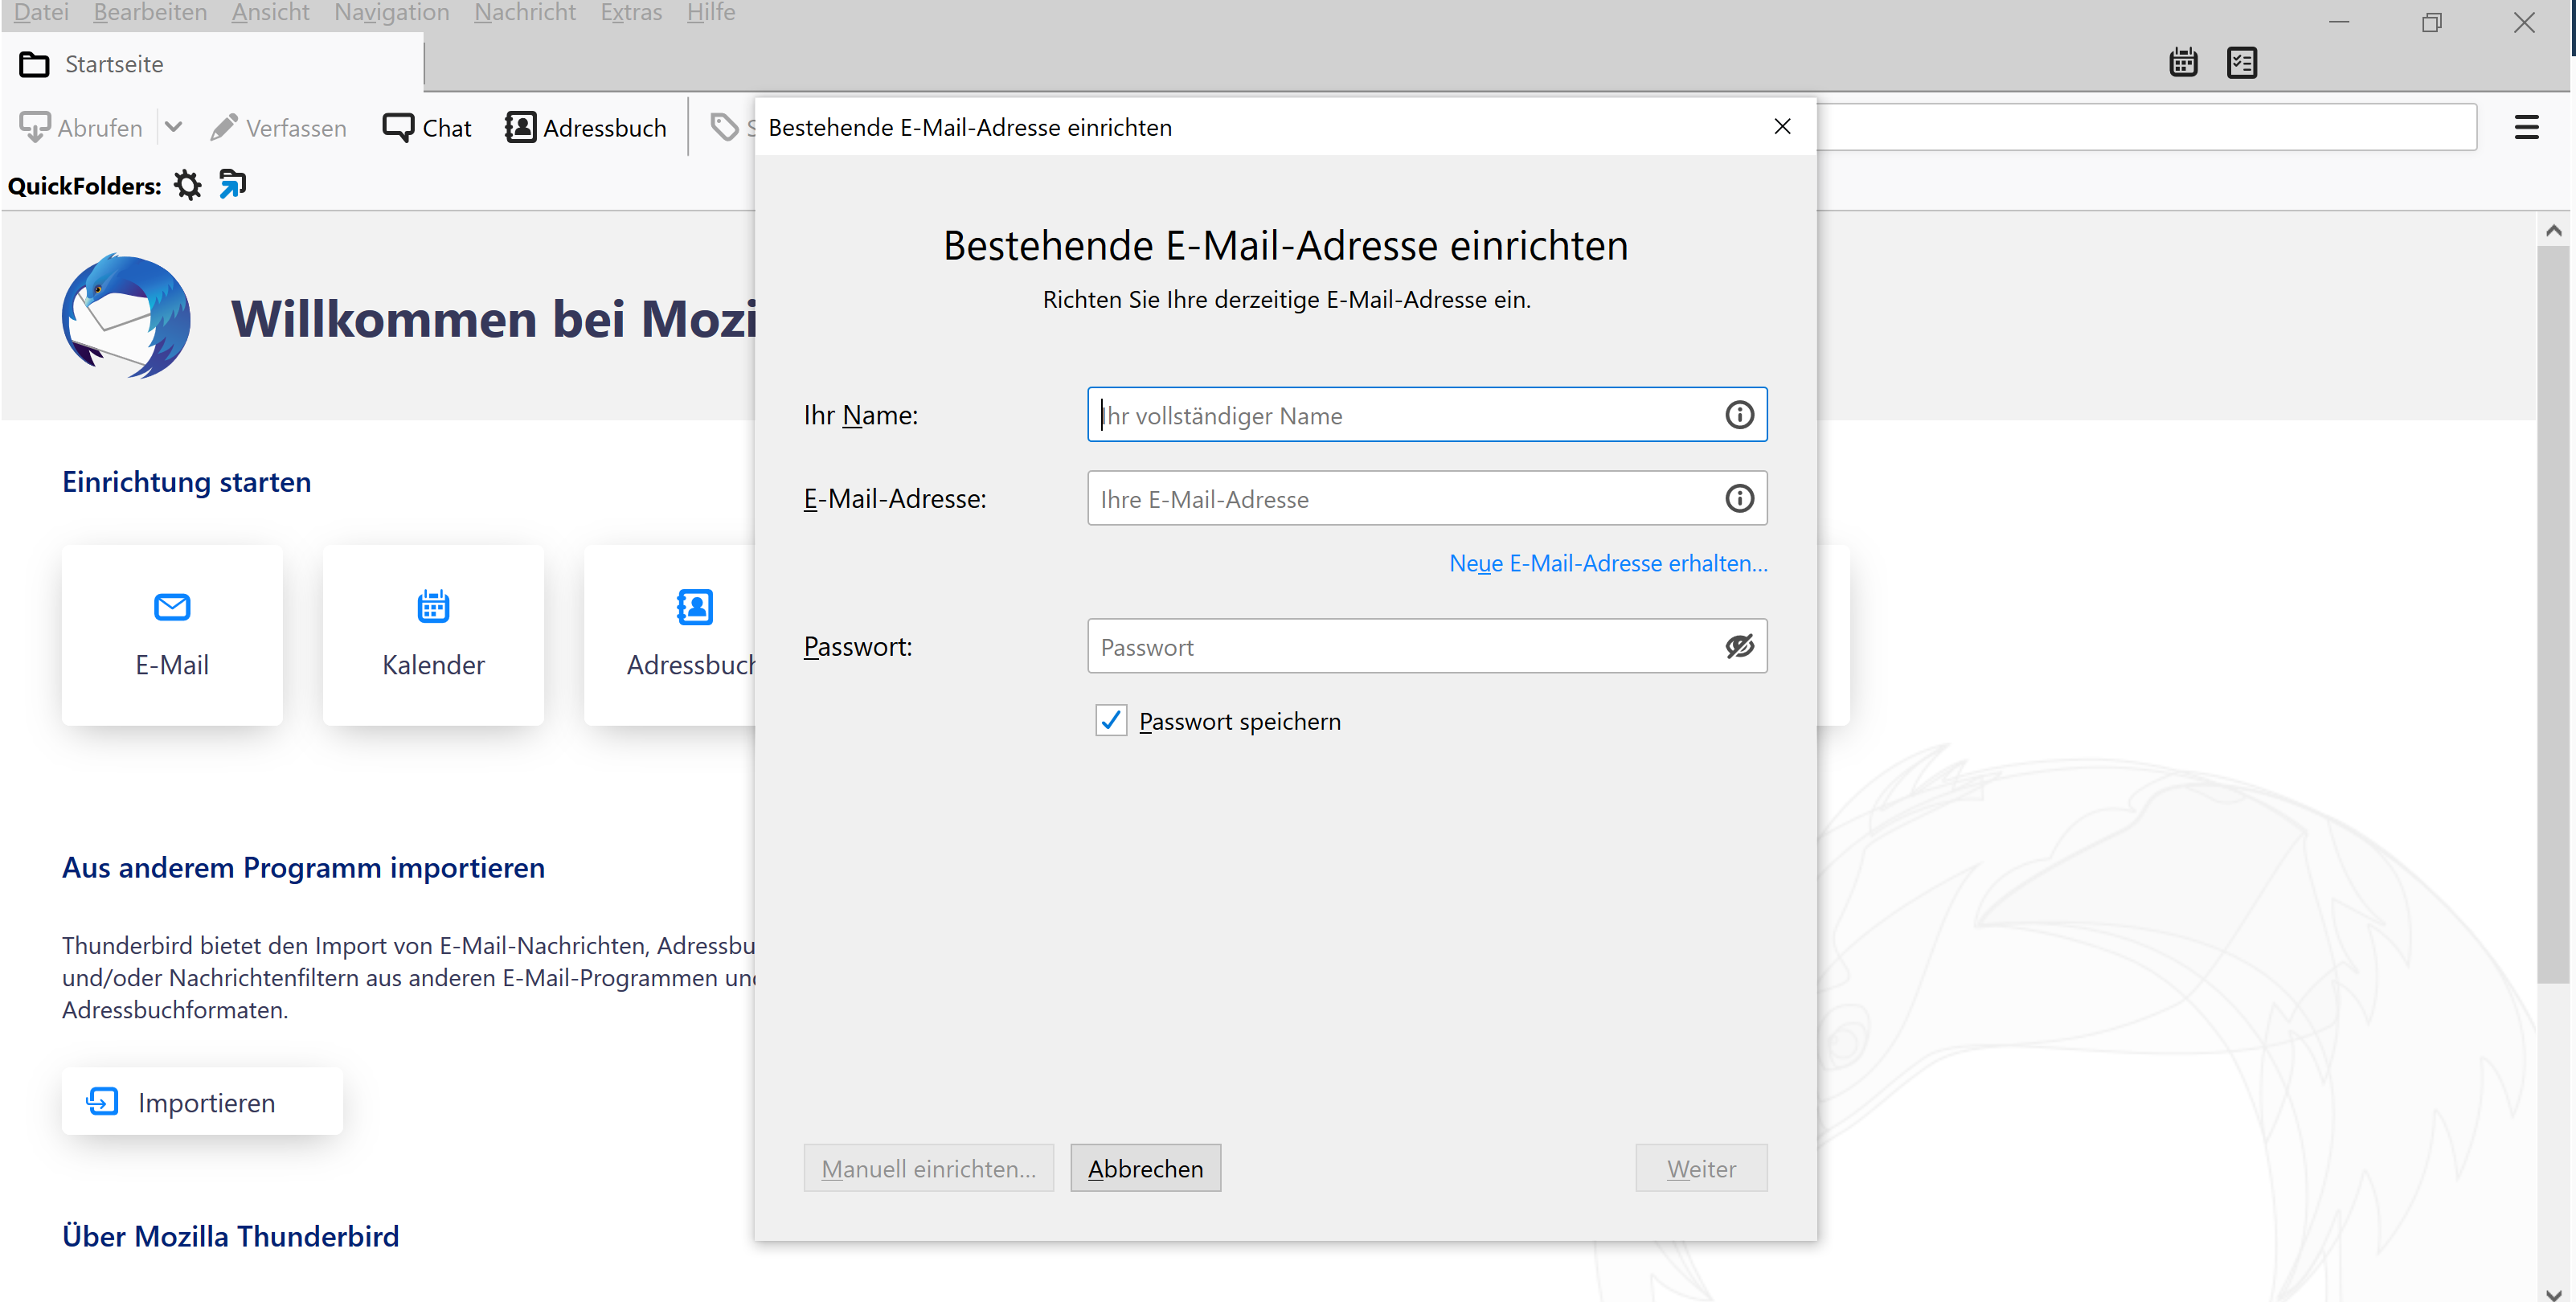This screenshot has height=1302, width=2576.
Task: Open the tasks icon in the tab bar
Action: (2241, 63)
